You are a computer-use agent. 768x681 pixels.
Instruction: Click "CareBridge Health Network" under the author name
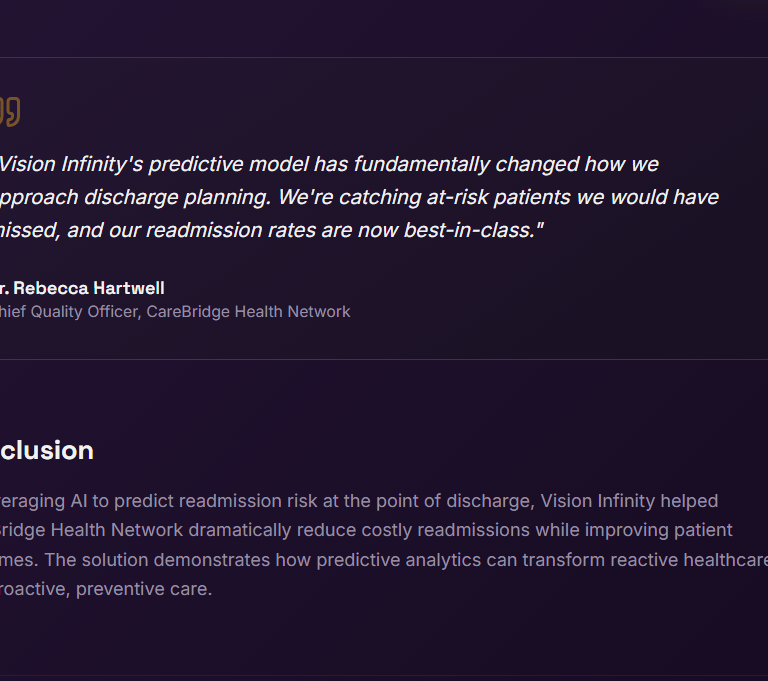[x=248, y=312]
